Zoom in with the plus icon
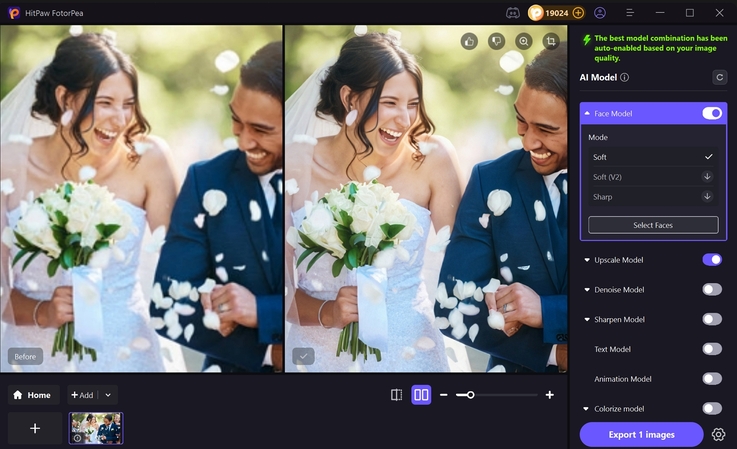737x449 pixels. pos(549,394)
